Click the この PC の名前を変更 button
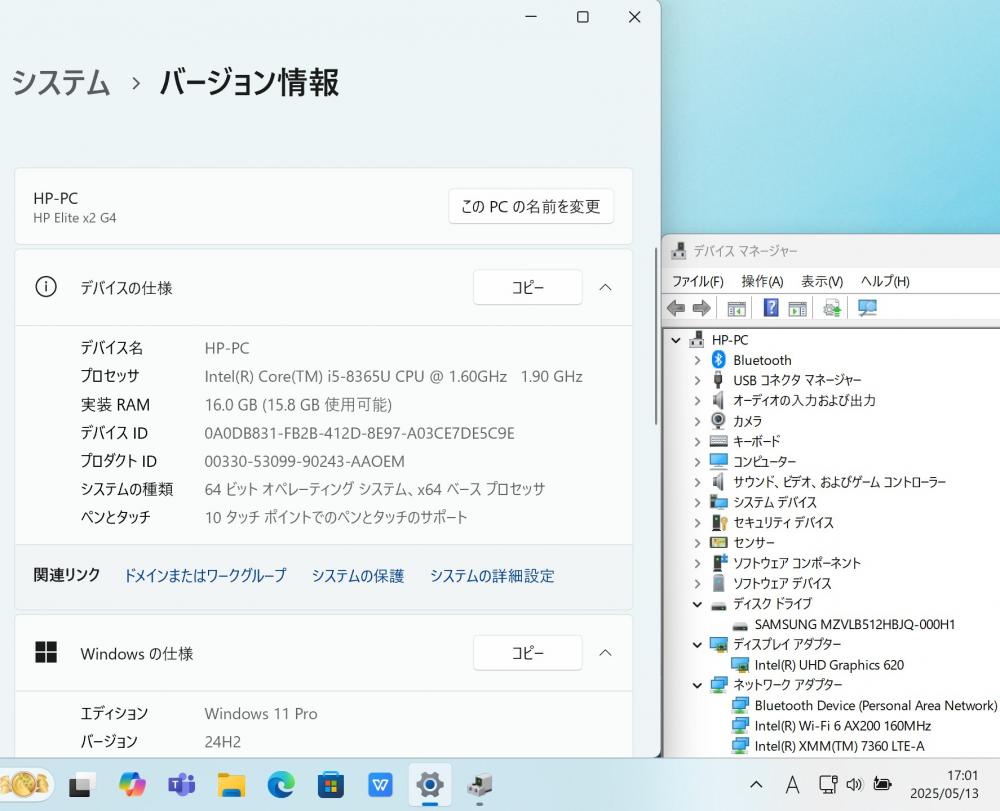This screenshot has width=1000, height=811. click(531, 206)
